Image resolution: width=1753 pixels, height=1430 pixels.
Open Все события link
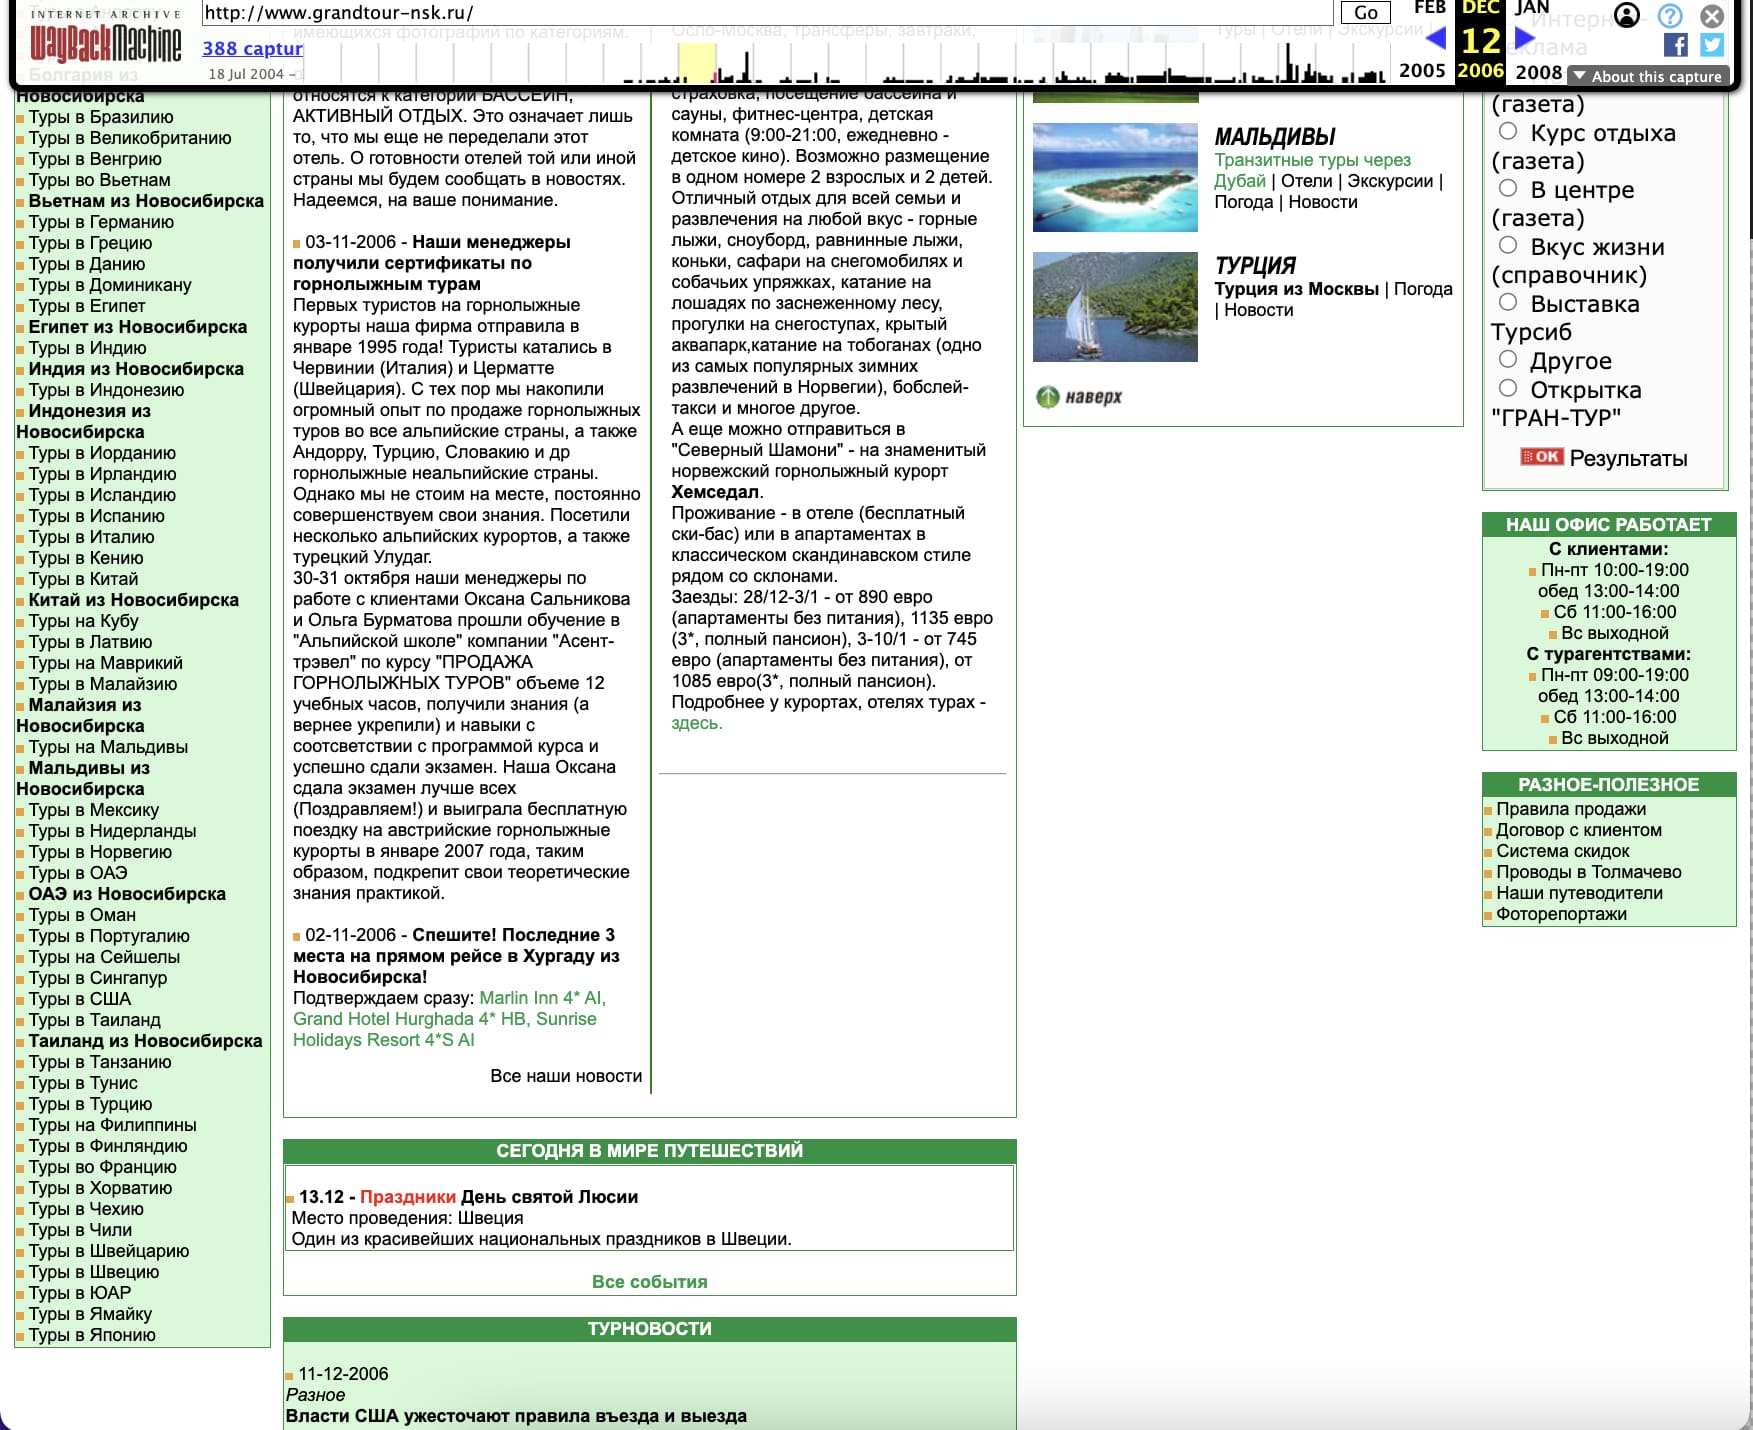(650, 1282)
